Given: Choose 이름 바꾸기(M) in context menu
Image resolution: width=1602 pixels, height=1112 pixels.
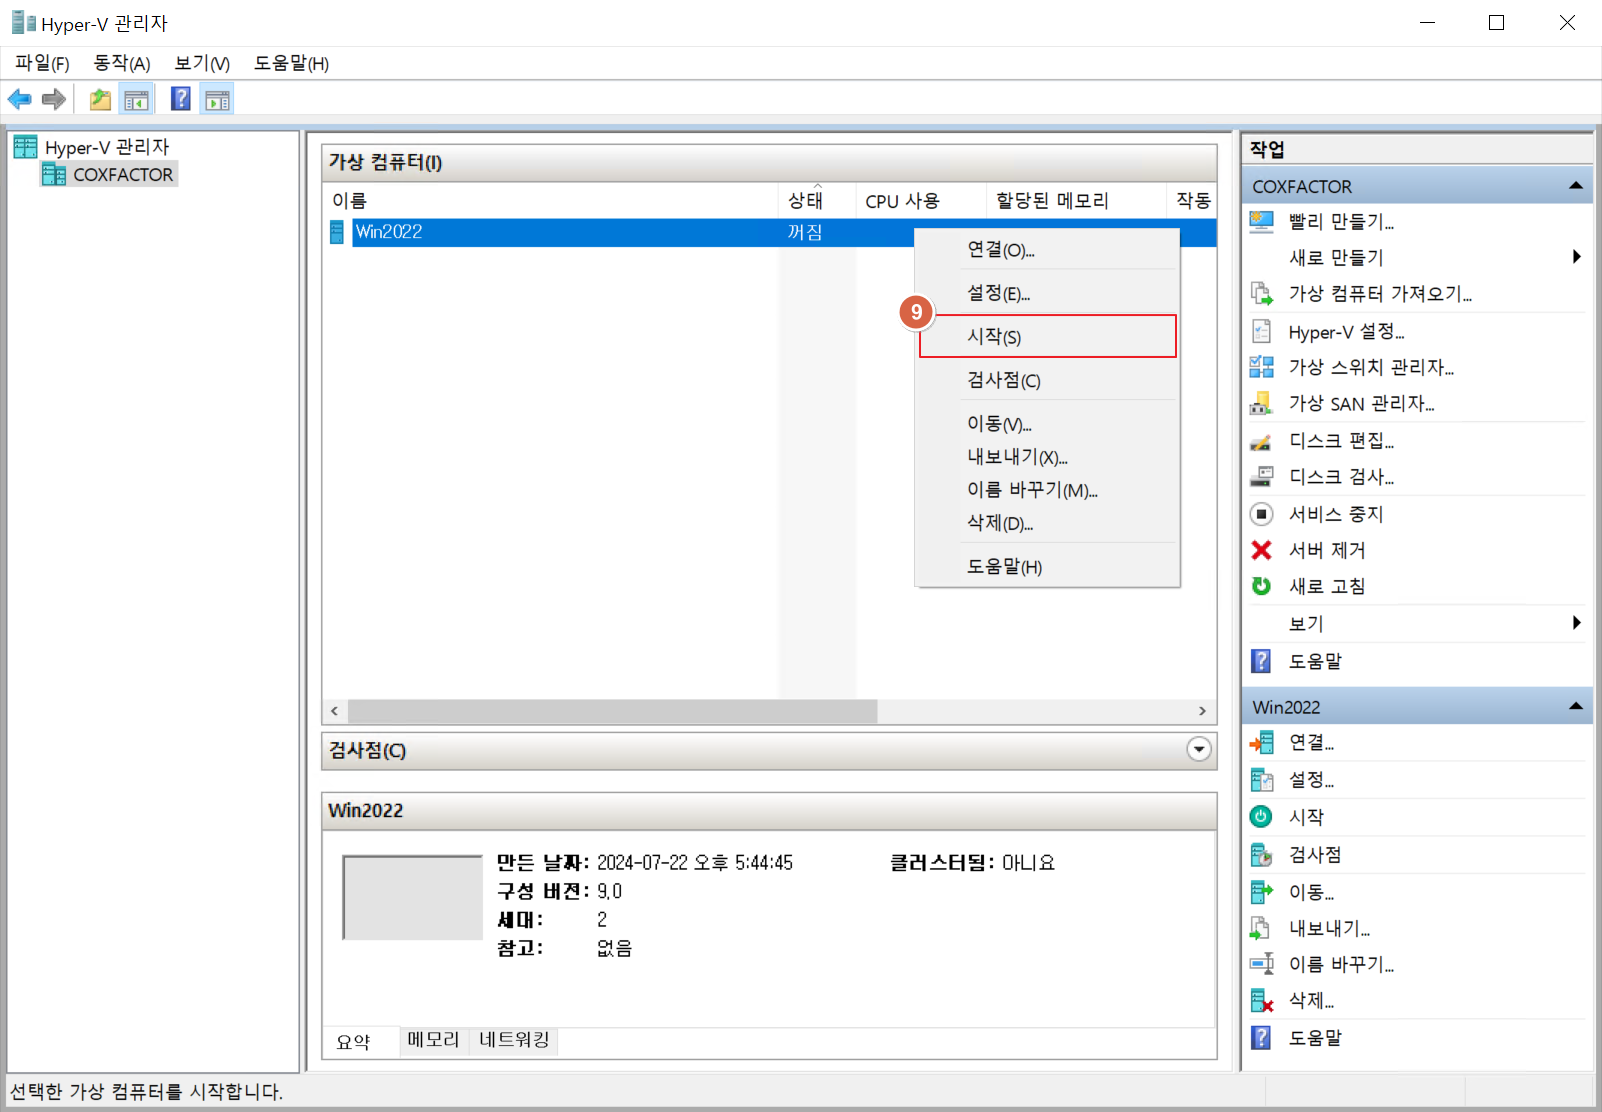Looking at the screenshot, I should 1047,490.
